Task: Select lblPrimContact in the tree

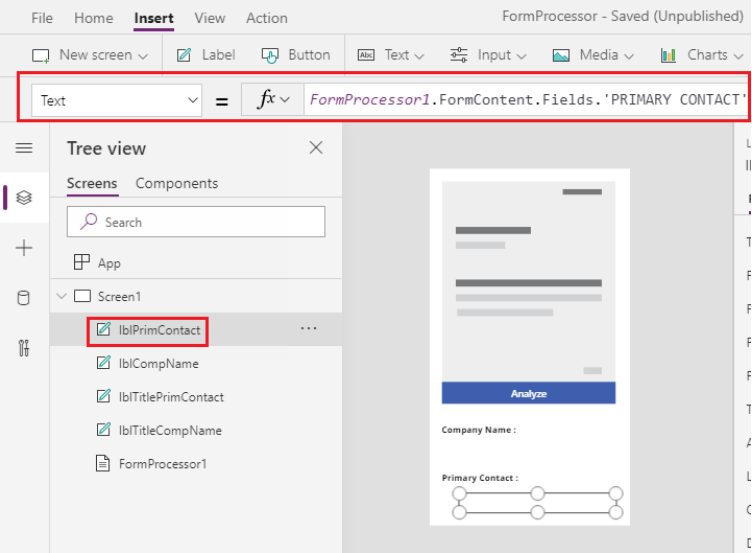Action: (160, 330)
